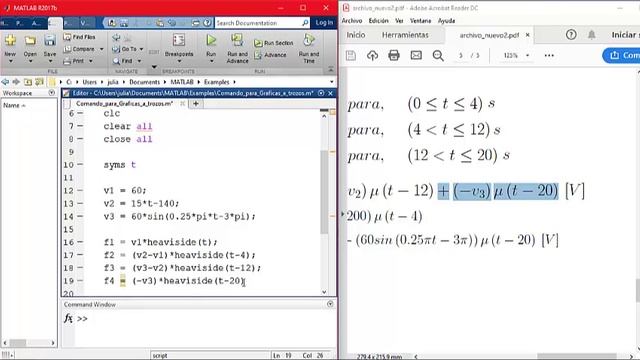Open Ayuda menu in Acrobat
Viewport: 640px width, 360px height.
(x=446, y=21)
